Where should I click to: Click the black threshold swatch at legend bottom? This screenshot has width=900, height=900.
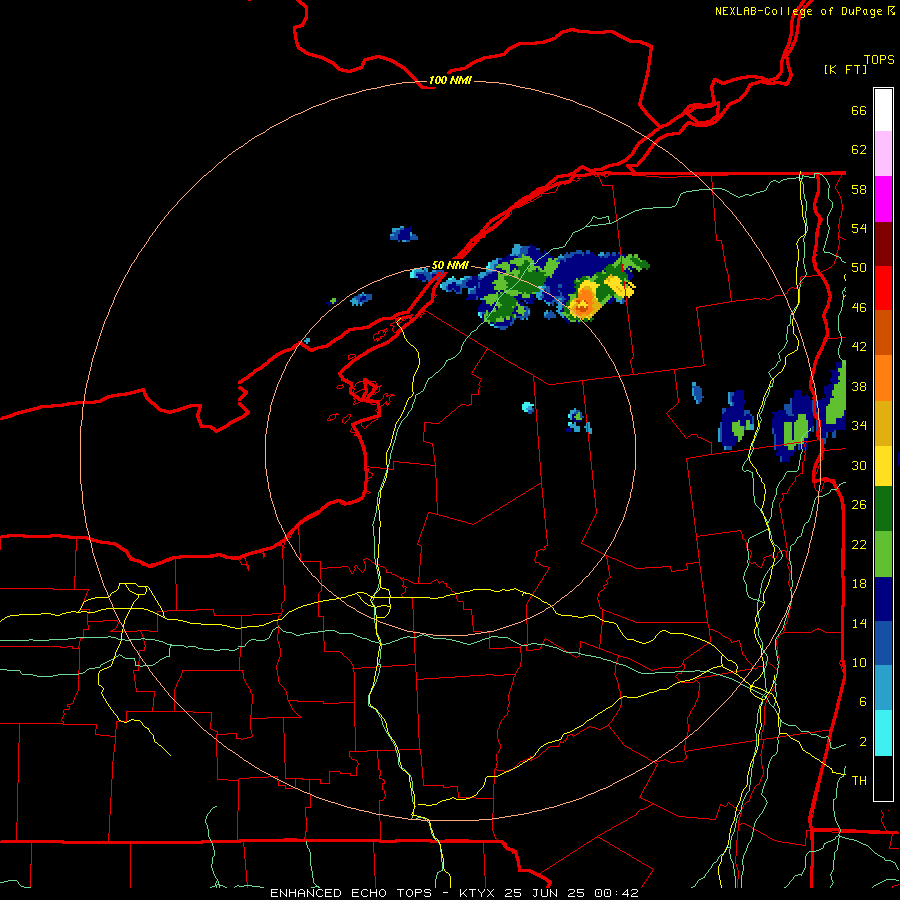pos(883,778)
